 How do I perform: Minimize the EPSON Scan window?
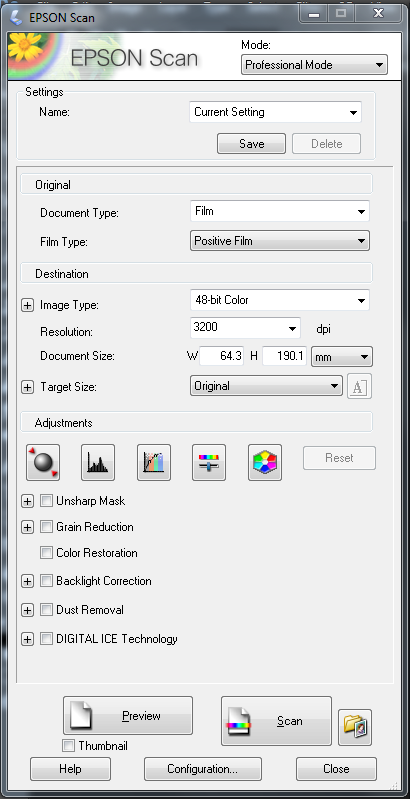[x=314, y=14]
